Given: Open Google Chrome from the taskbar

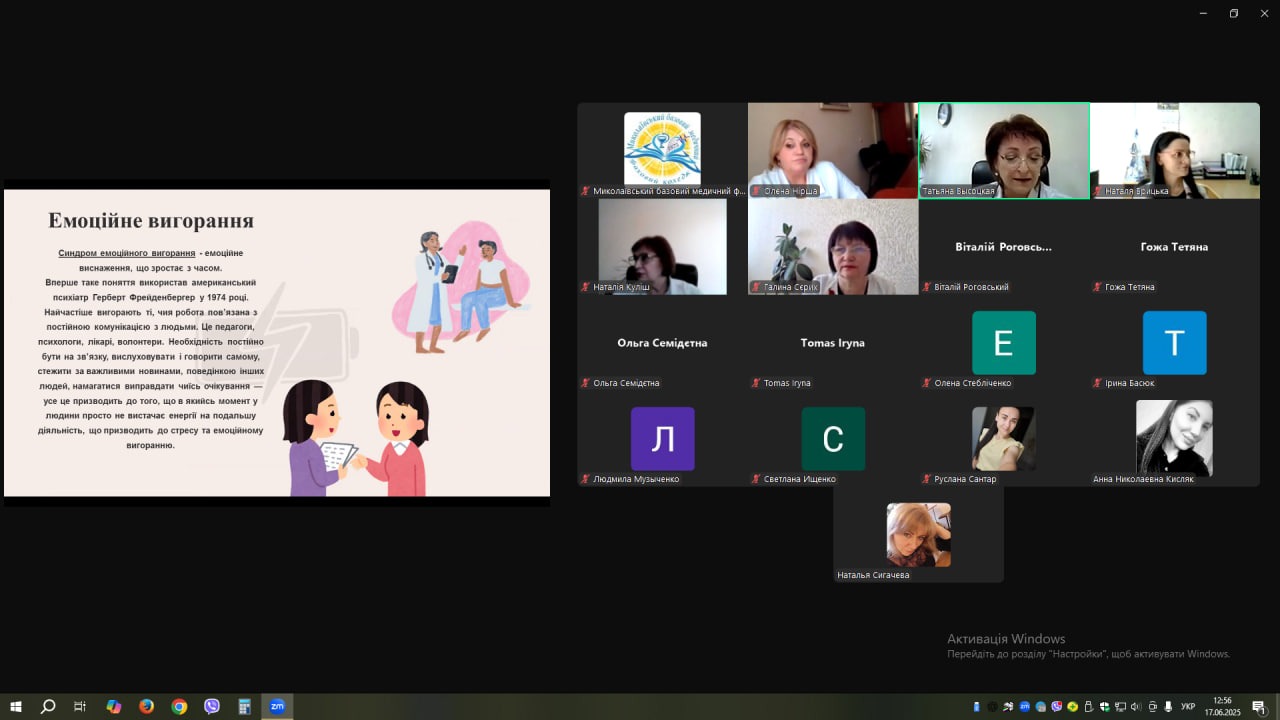Looking at the screenshot, I should point(179,706).
